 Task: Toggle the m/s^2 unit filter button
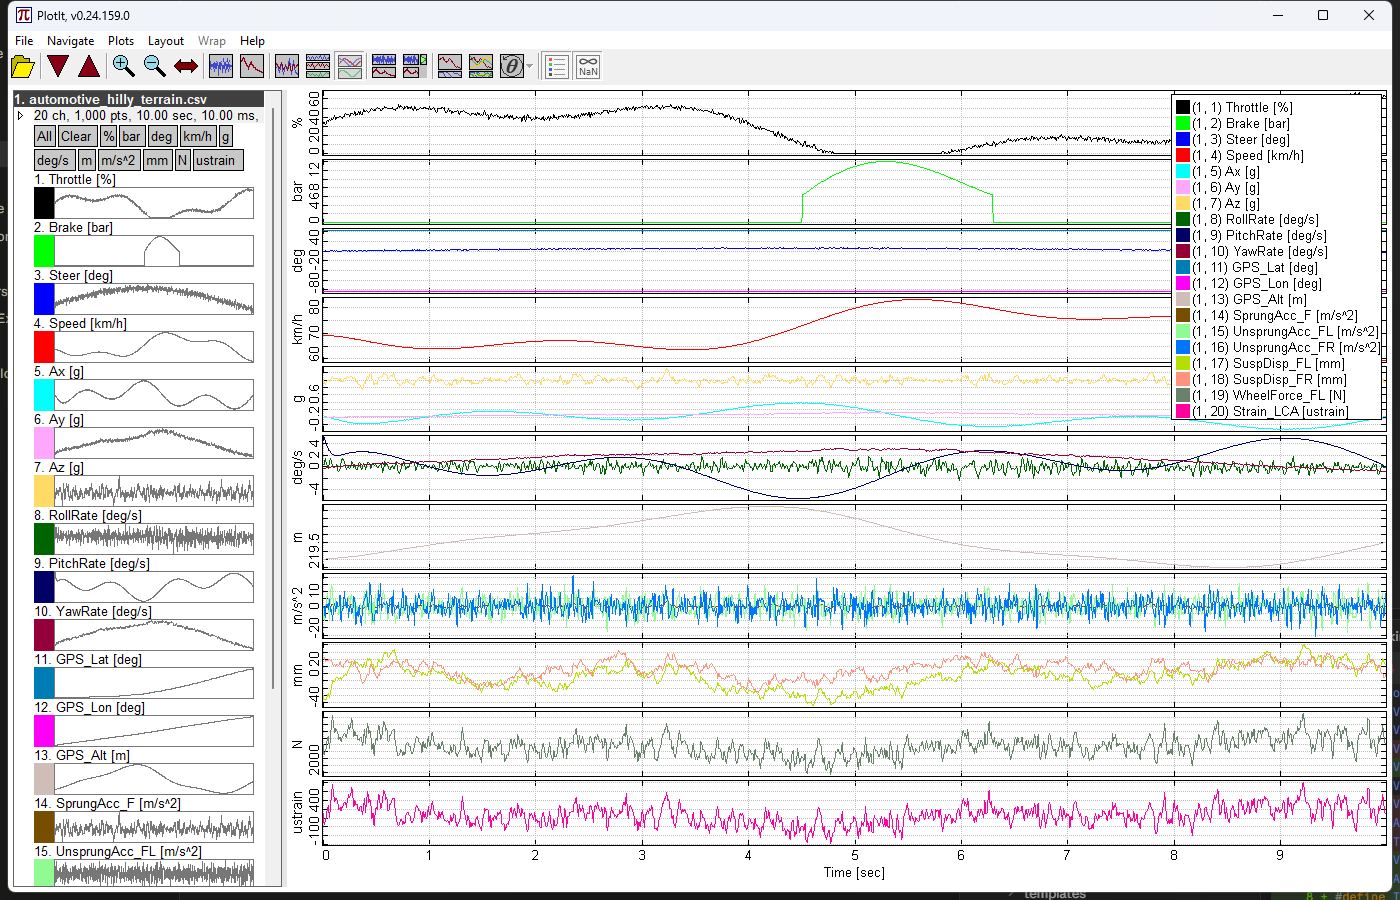[118, 160]
